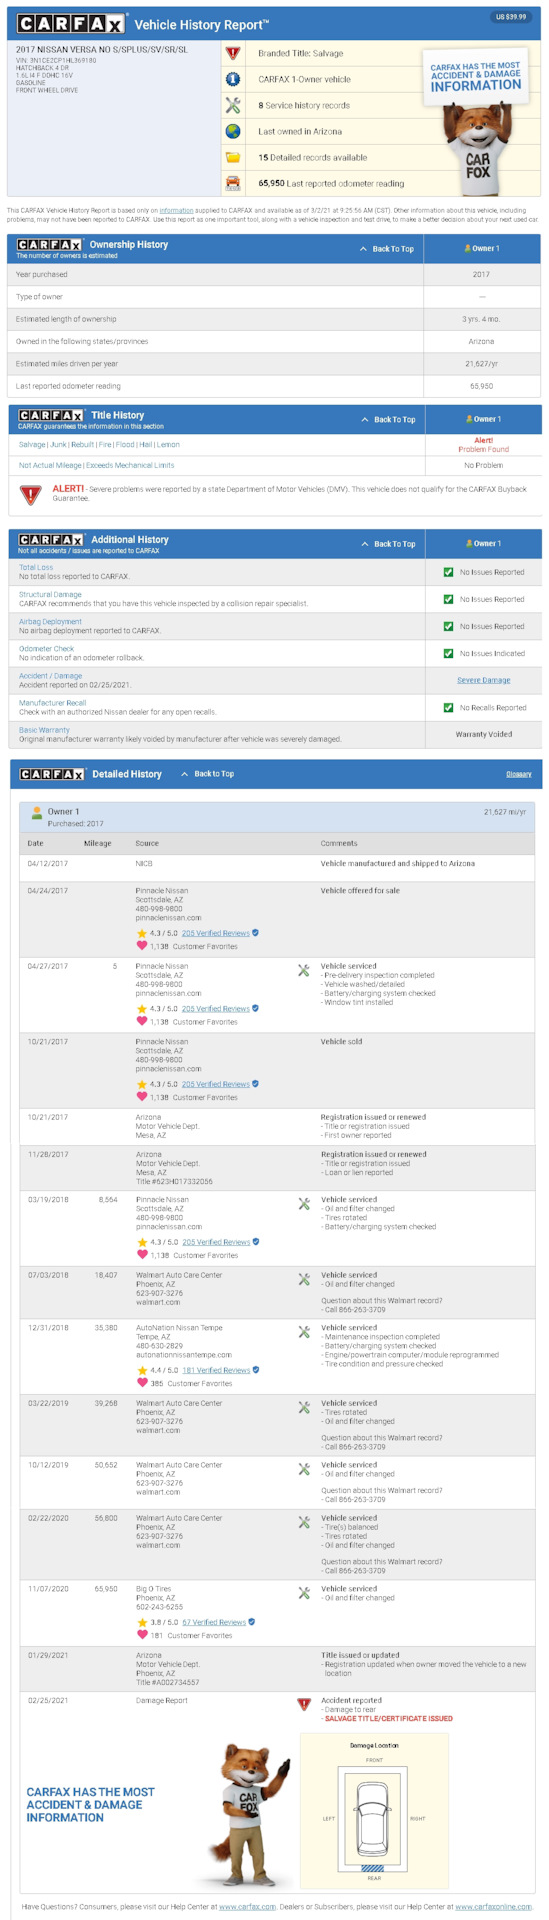
Task: Click Back To Top in Title History header
Action: click(x=388, y=420)
